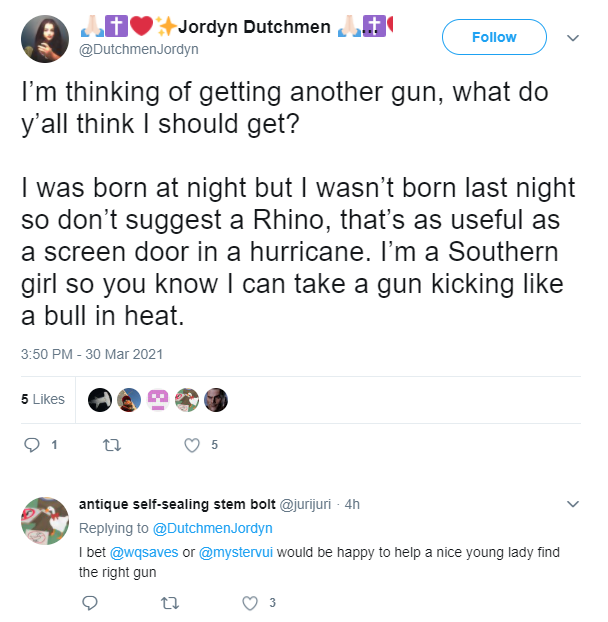The height and width of the screenshot is (622, 608).
Task: Open Jordyn Dutchmen's profile picture
Action: (x=45, y=39)
